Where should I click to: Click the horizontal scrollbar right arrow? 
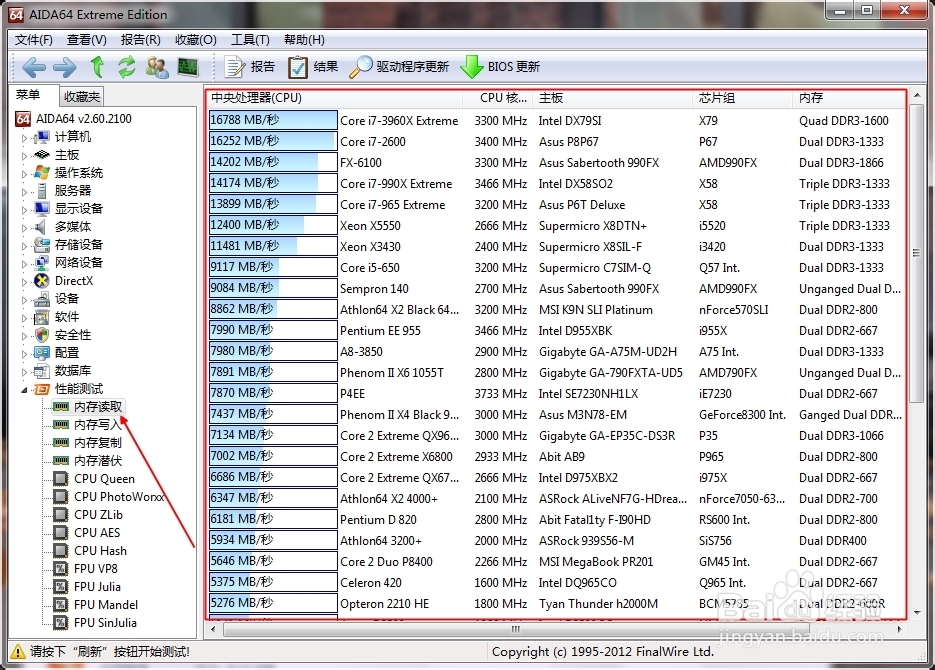[899, 629]
